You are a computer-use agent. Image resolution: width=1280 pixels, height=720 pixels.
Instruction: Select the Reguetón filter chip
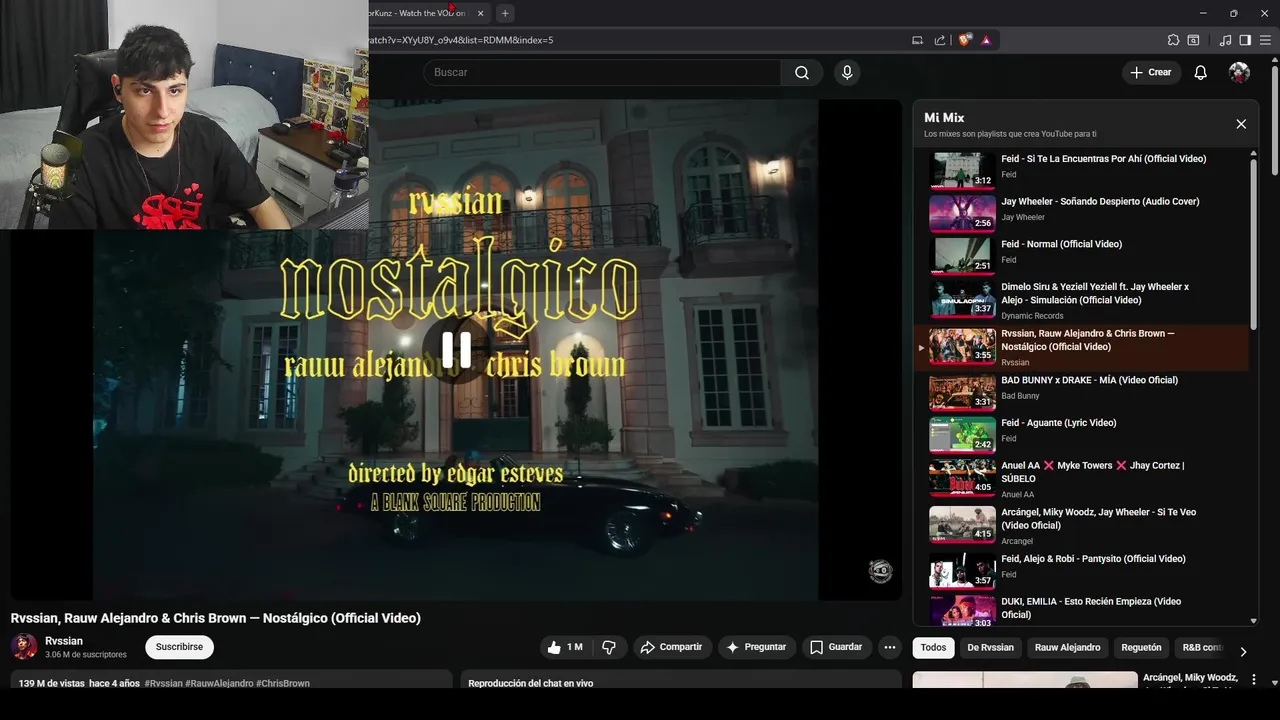(1141, 647)
